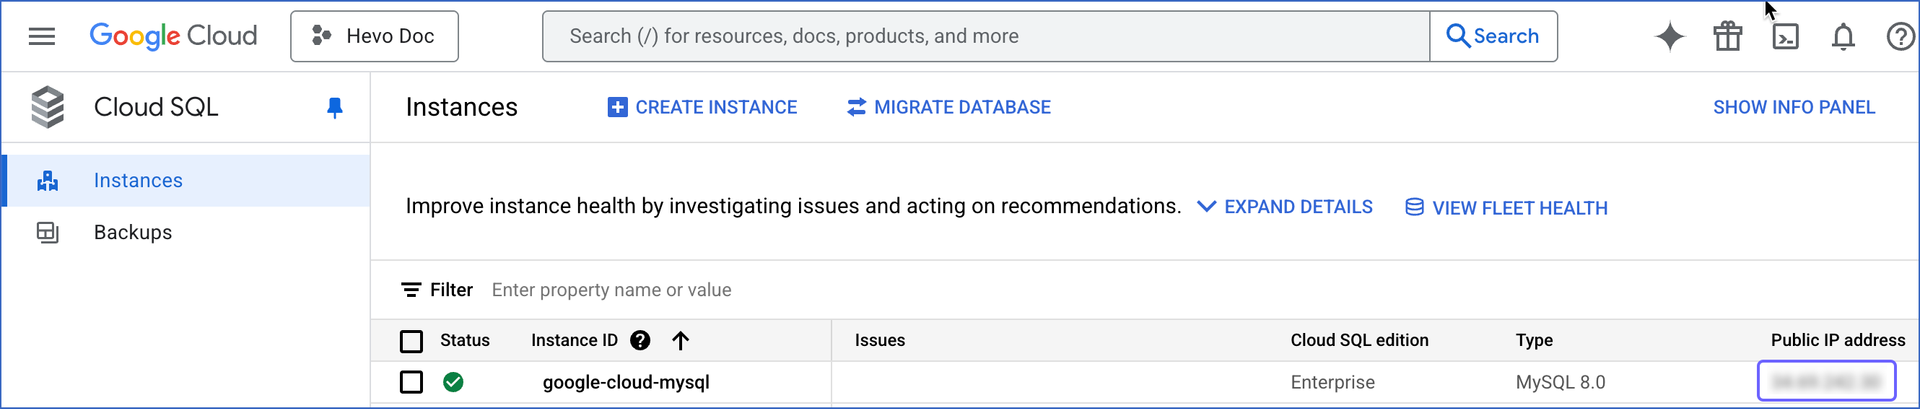1920x409 pixels.
Task: Tick the google-cloud-mysql row checkbox
Action: coord(411,382)
